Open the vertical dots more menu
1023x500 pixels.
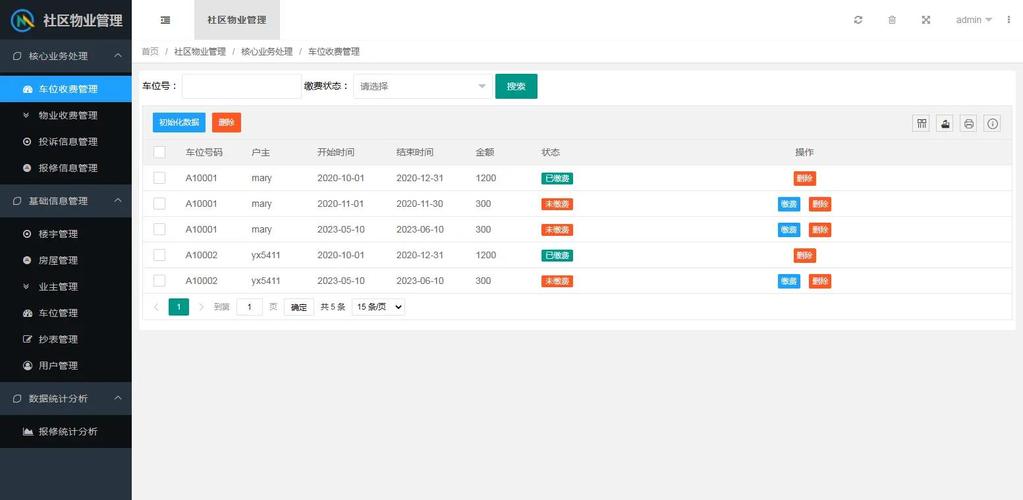pyautogui.click(x=1009, y=20)
